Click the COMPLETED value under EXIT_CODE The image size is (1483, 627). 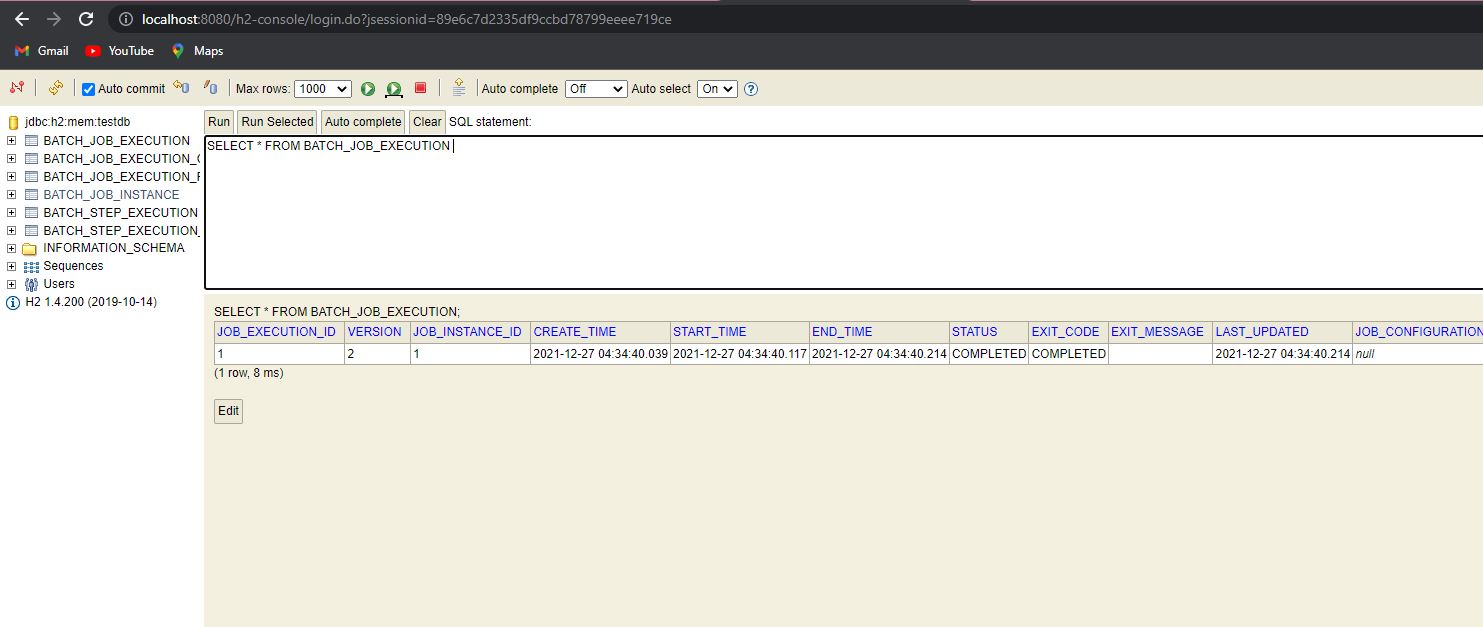coord(1069,354)
